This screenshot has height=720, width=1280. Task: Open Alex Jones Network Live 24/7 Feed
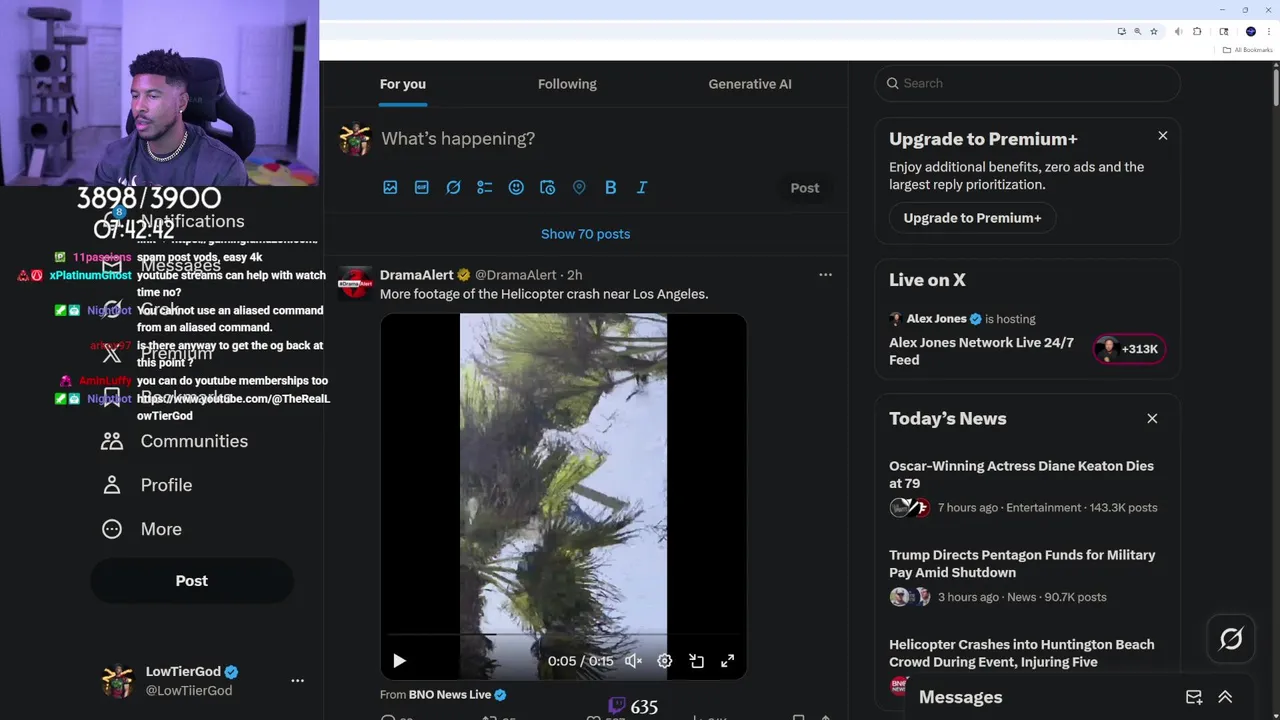[981, 351]
